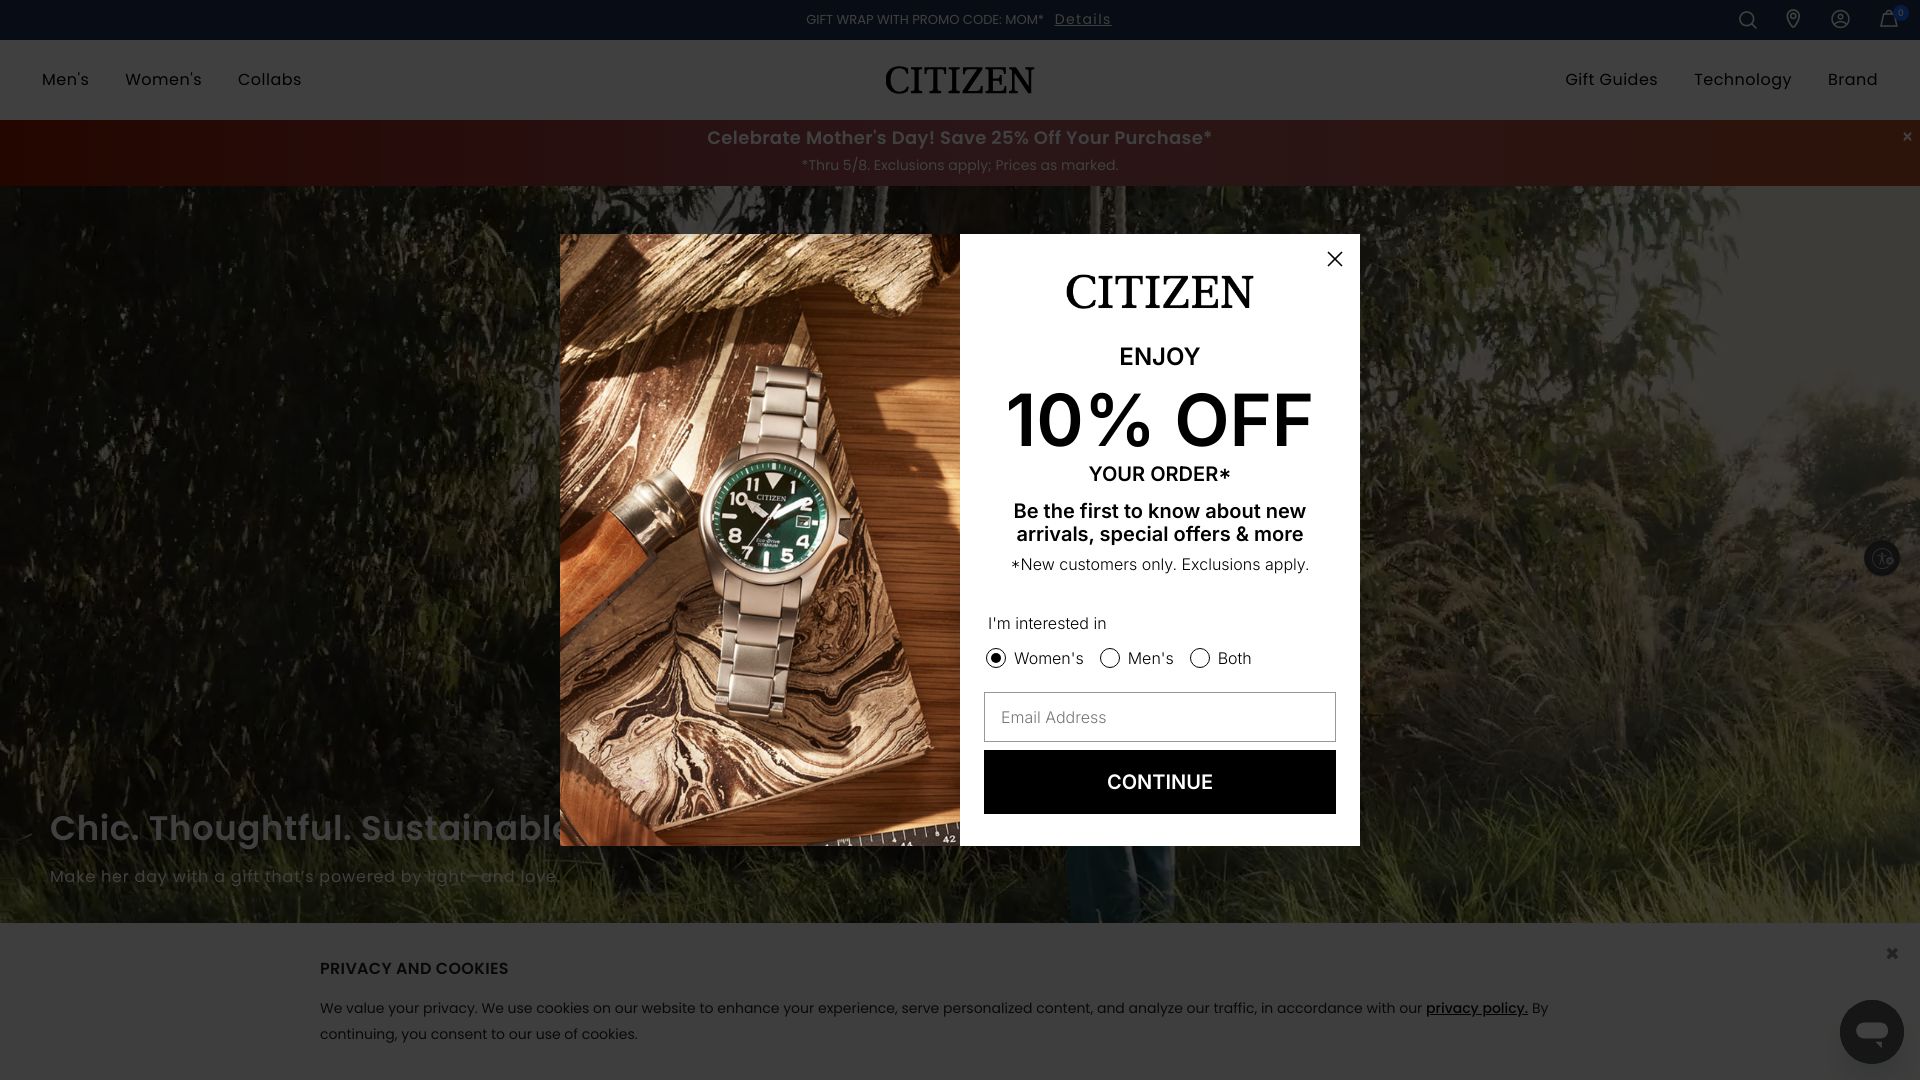Screen dimensions: 1920x1080
Task: Expand the Gift Guides menu
Action: (x=1611, y=79)
